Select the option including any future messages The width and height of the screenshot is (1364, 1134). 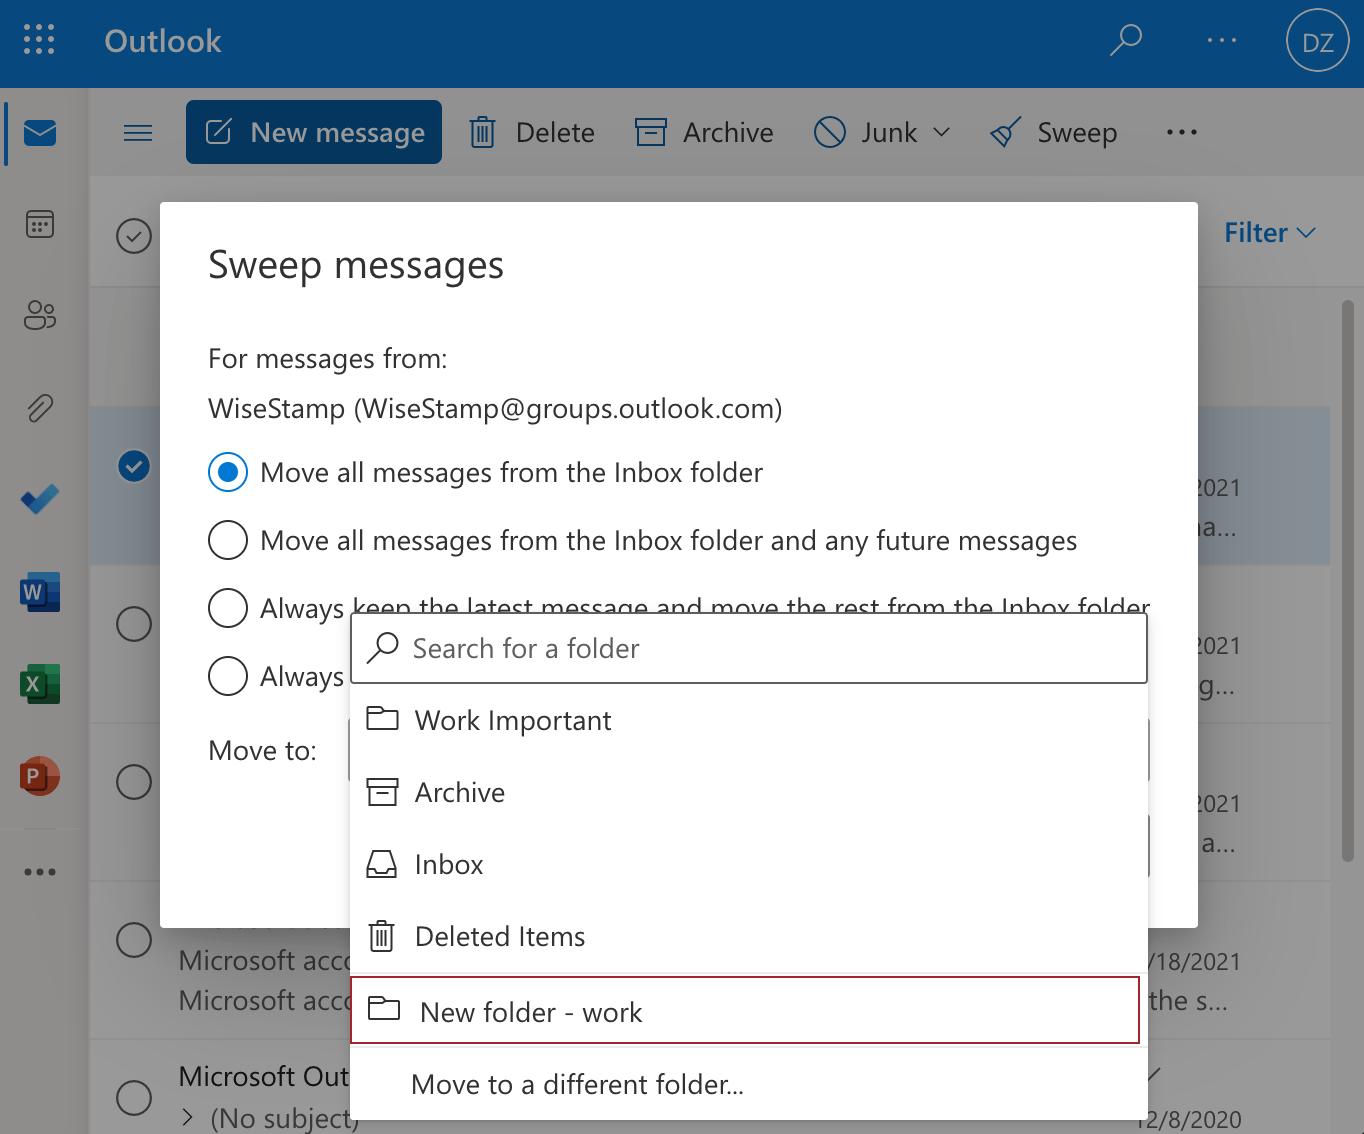click(x=228, y=540)
